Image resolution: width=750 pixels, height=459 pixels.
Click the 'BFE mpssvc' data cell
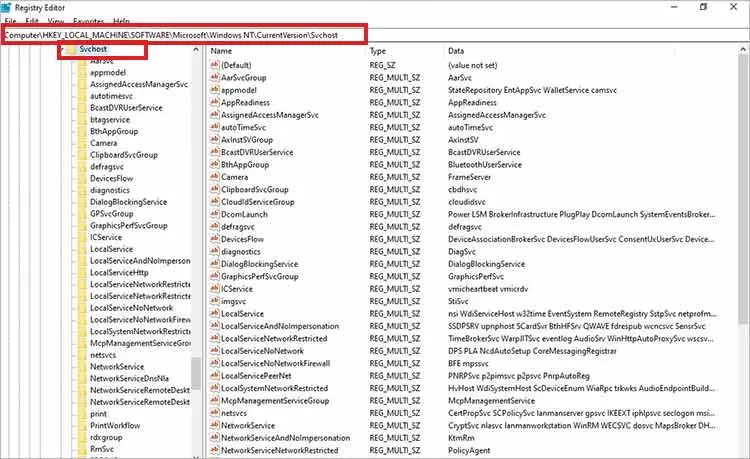coord(468,363)
